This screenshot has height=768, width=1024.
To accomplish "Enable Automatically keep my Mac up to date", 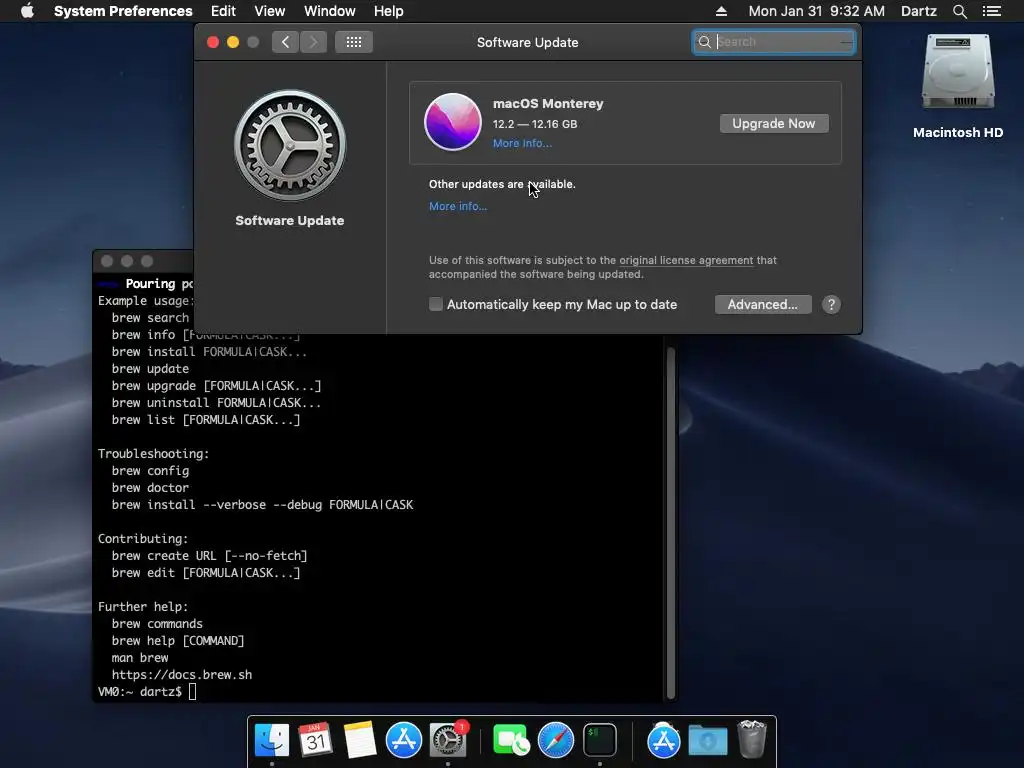I will 436,304.
